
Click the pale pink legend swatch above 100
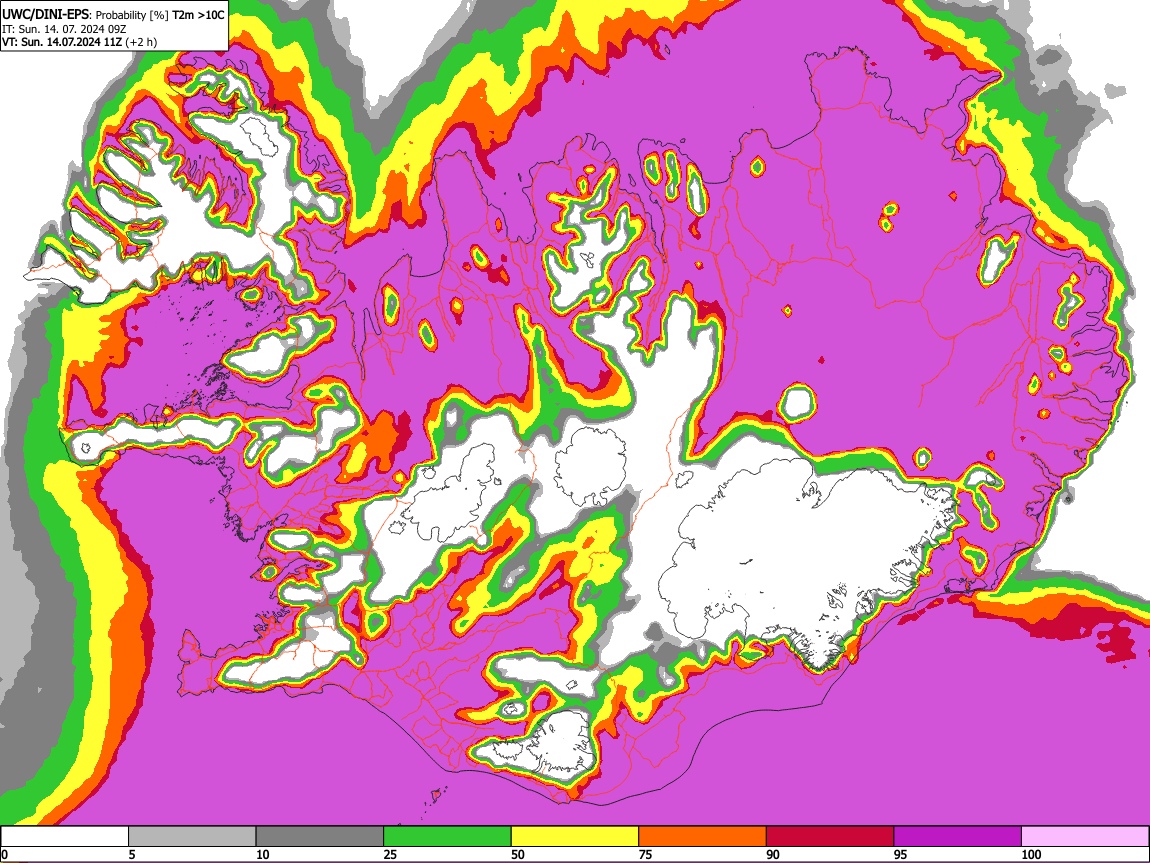coord(1085,837)
